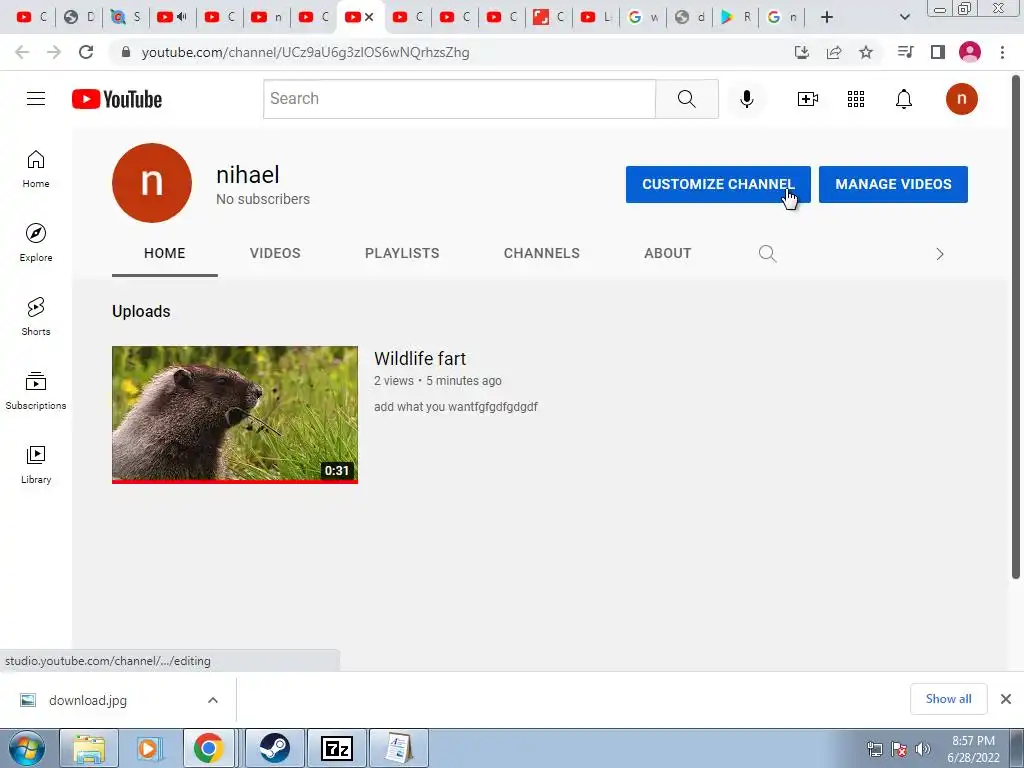Open notifications bell
This screenshot has height=768, width=1024.
[x=903, y=99]
